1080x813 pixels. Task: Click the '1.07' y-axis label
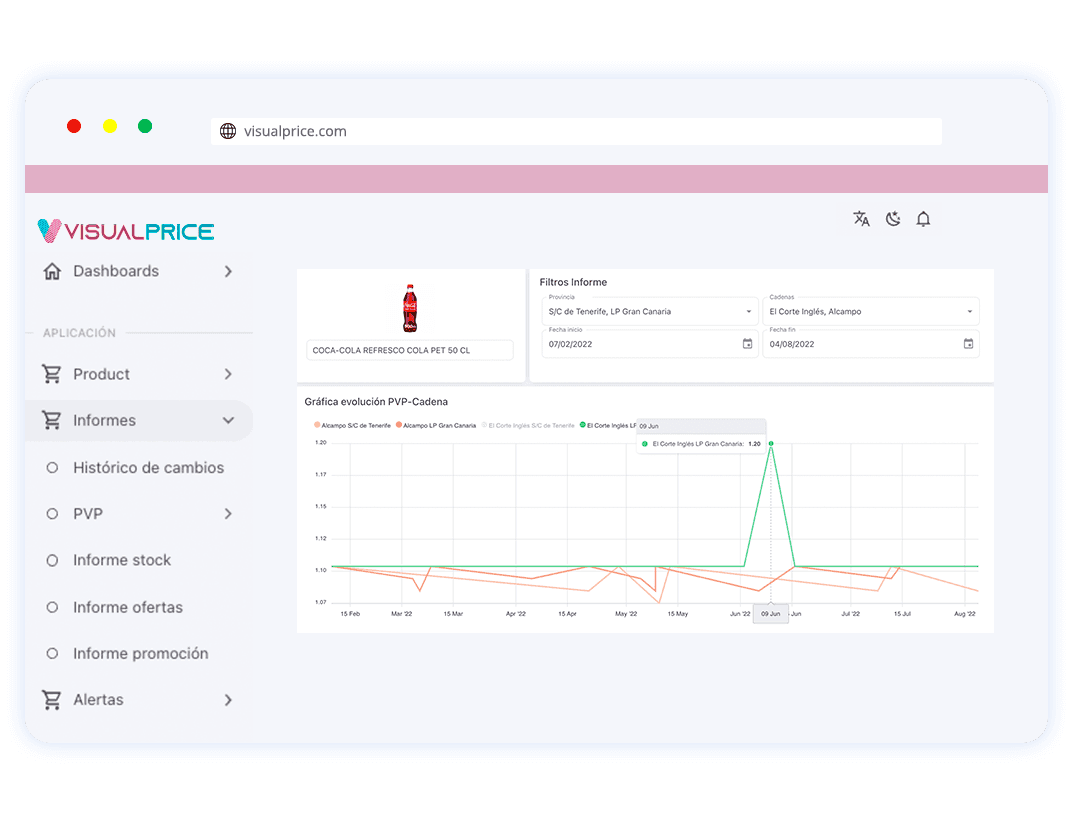tap(320, 602)
